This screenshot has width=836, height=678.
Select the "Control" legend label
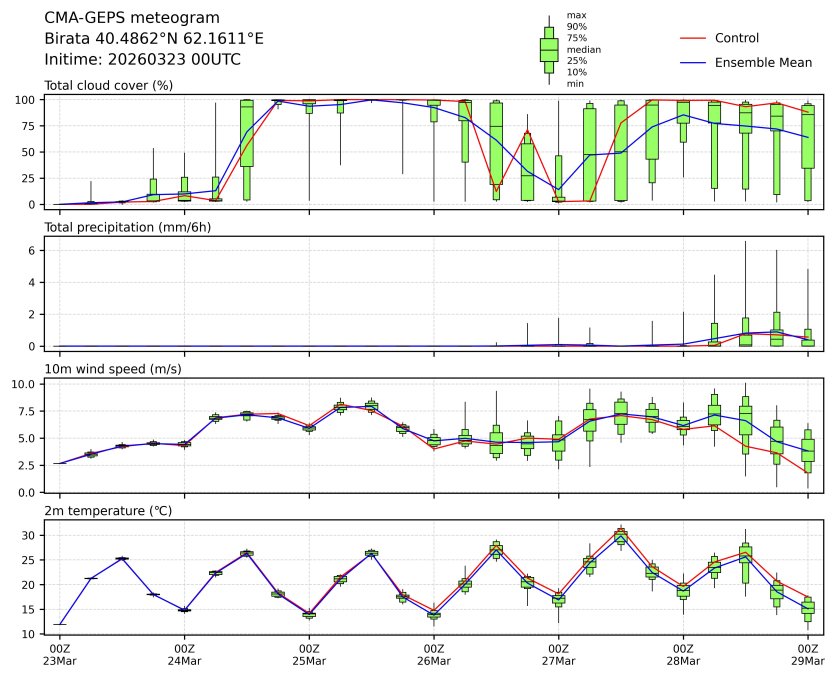click(x=737, y=39)
